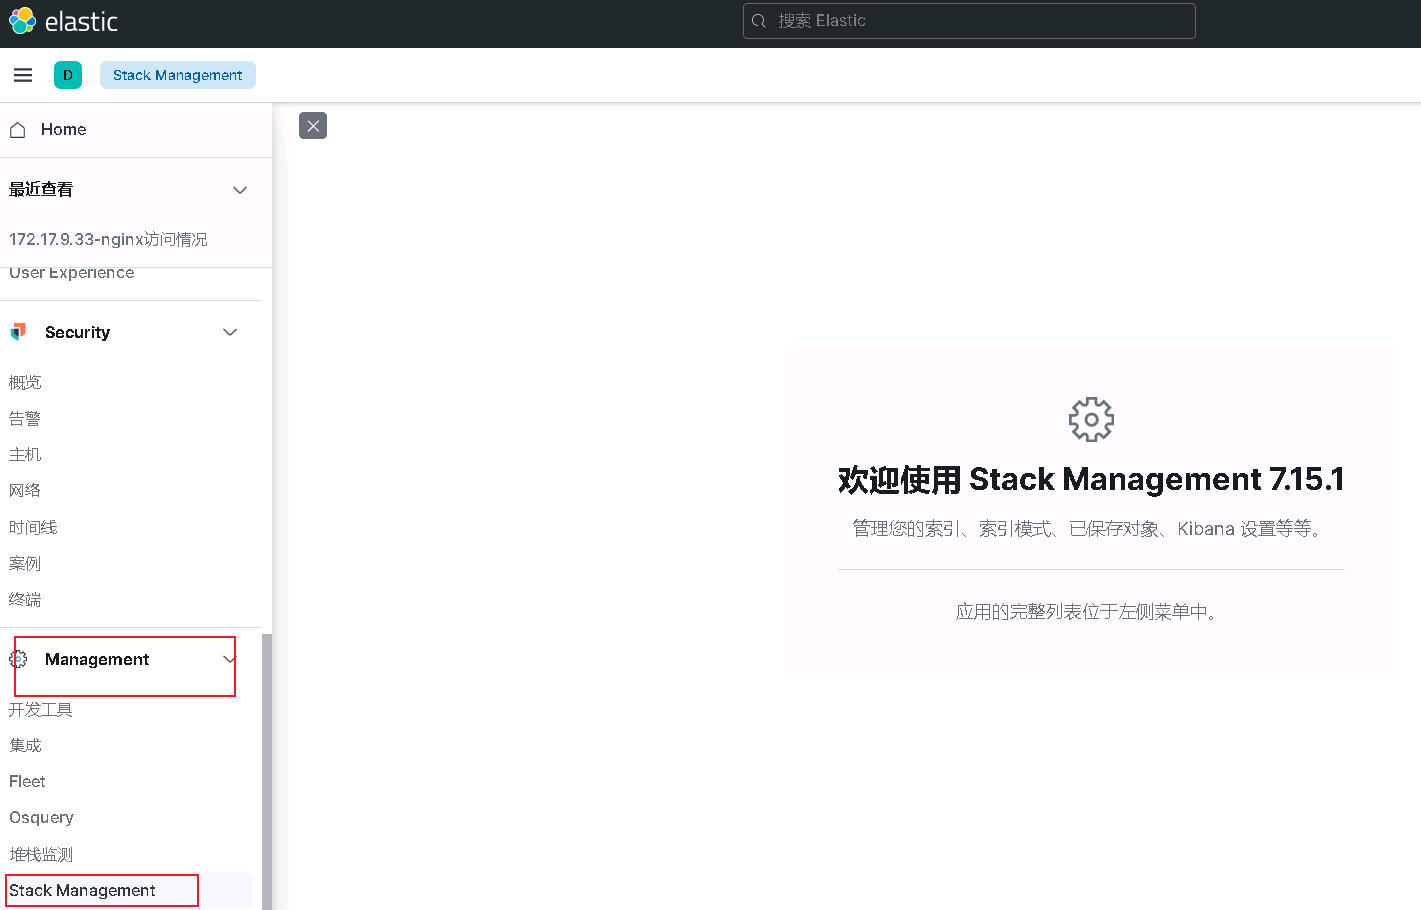The image size is (1421, 910).
Task: Click the Management section heading
Action: pos(97,659)
